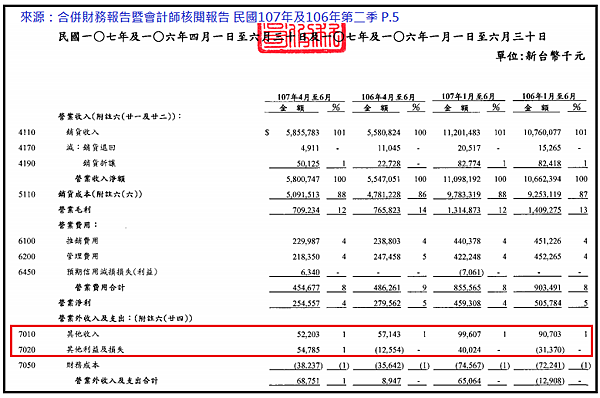Select account code 7050
Screen dimensions: 600x398
[x=27, y=365]
